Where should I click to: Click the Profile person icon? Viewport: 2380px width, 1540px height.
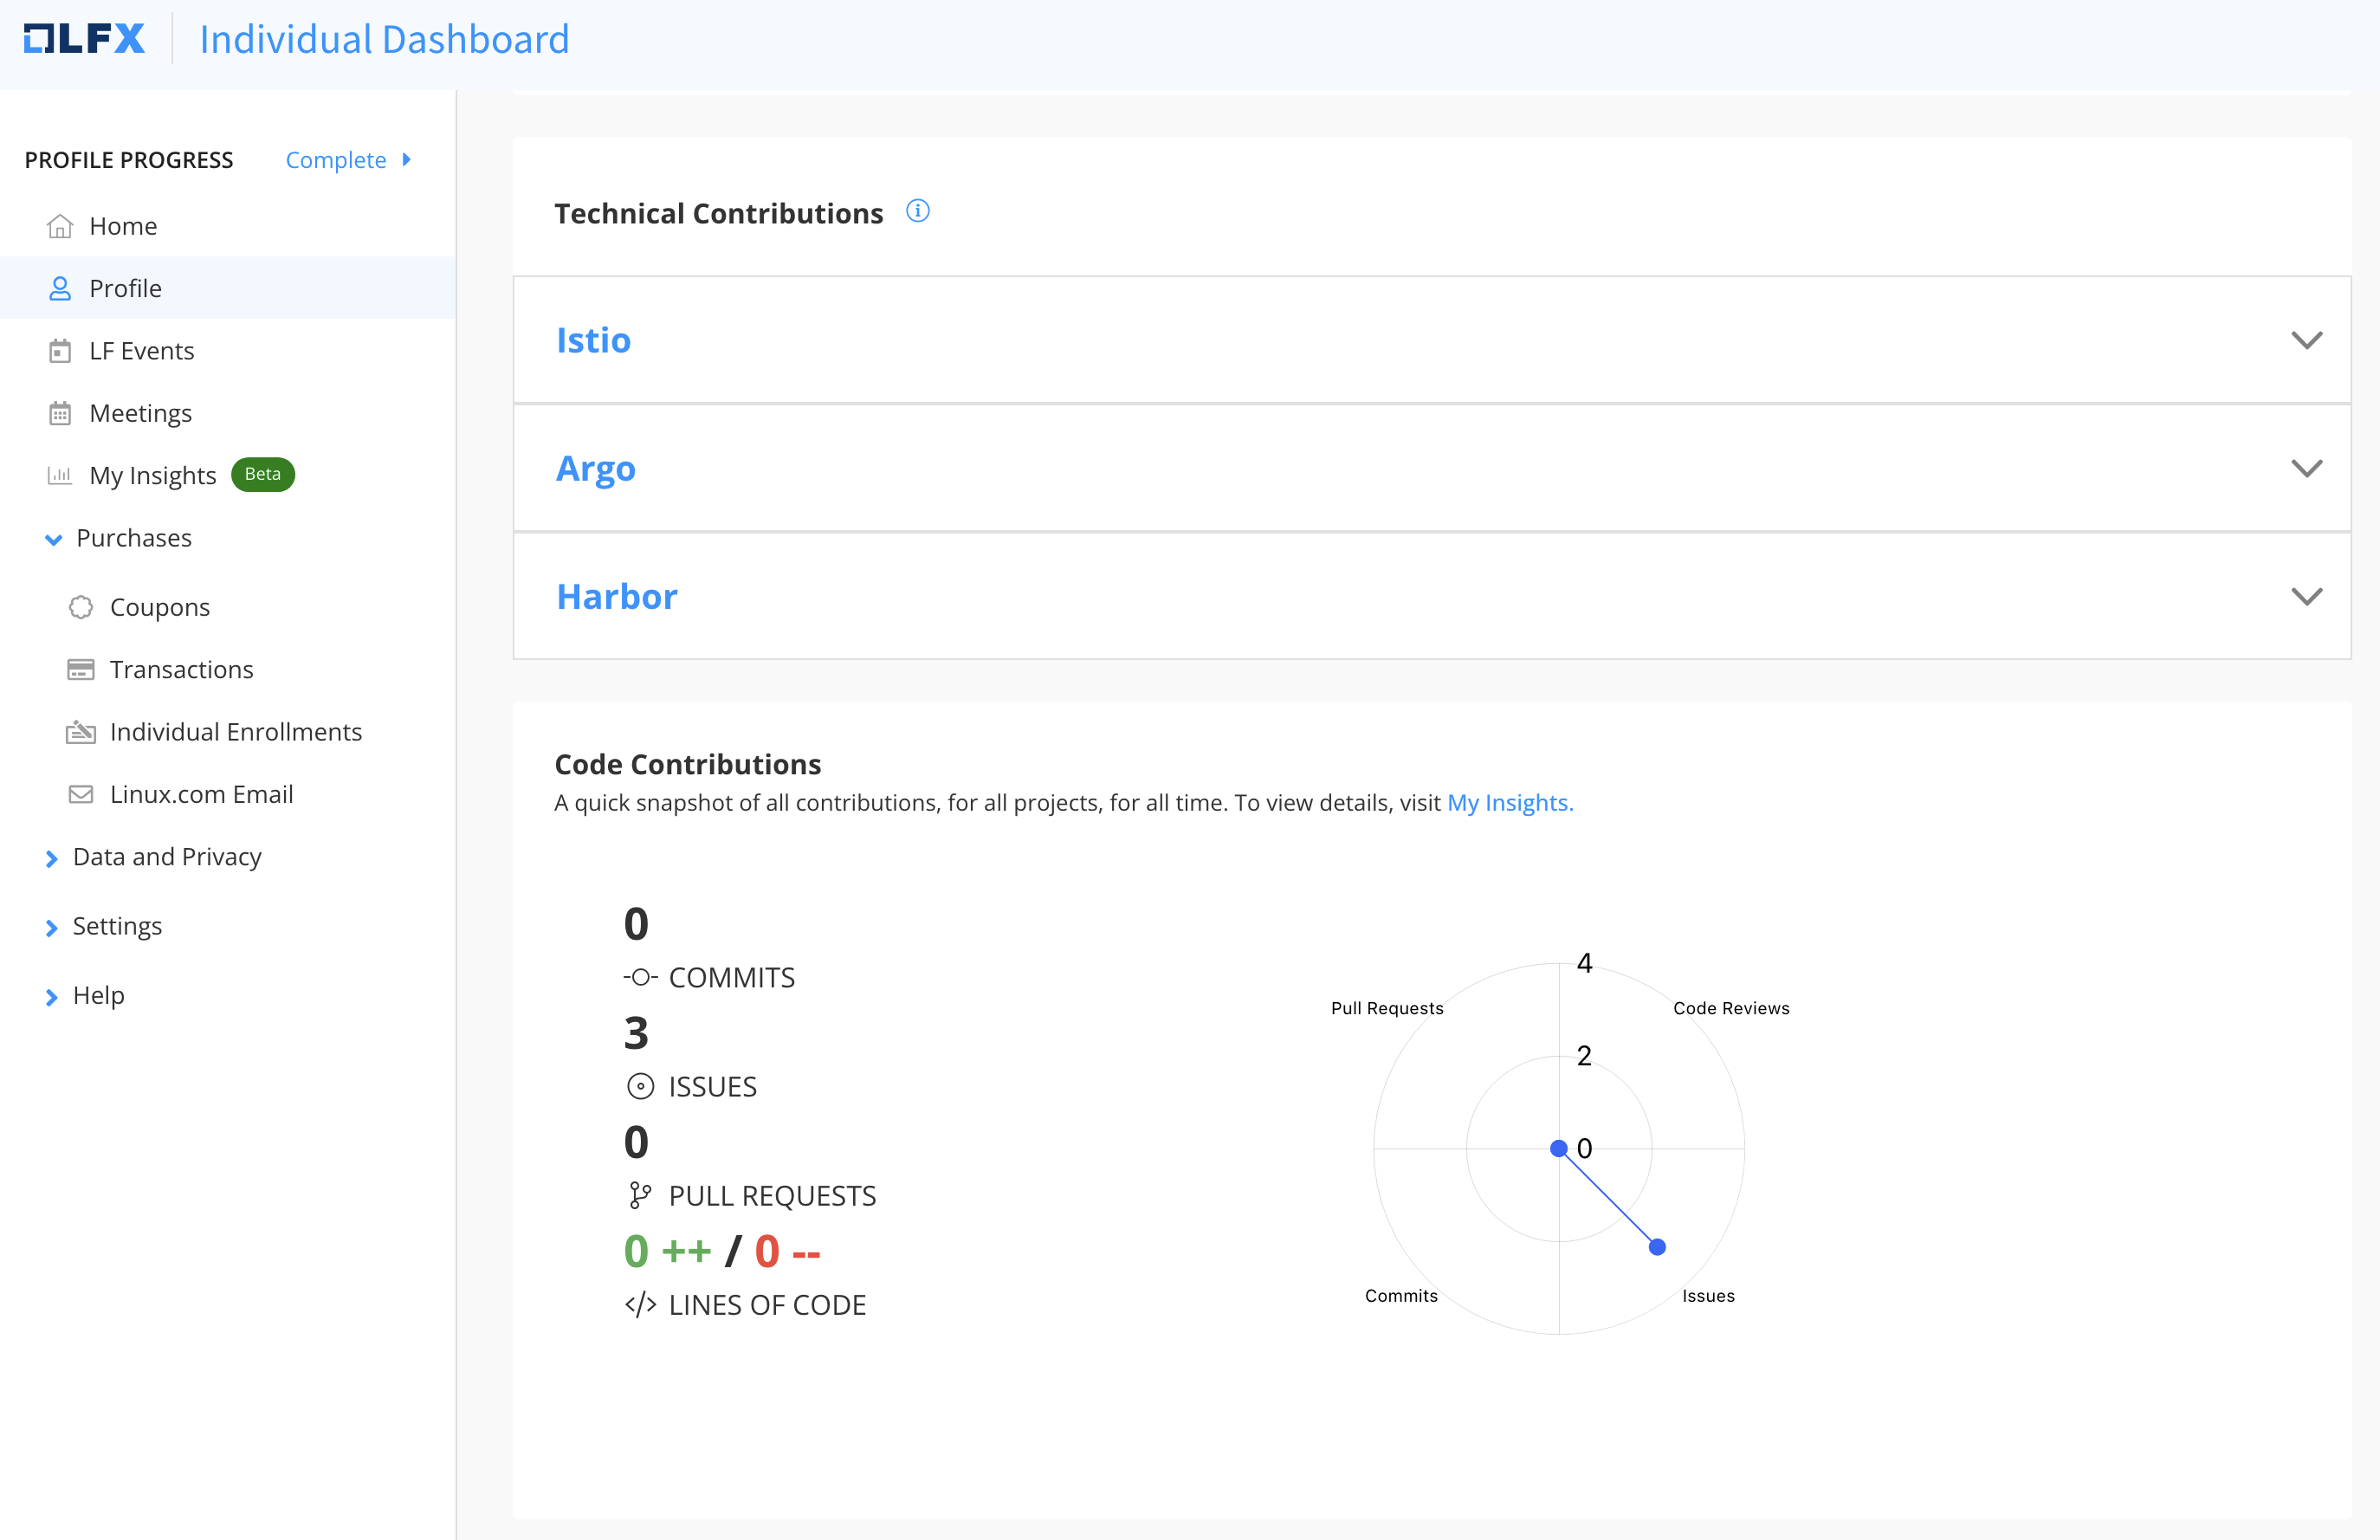[x=60, y=289]
